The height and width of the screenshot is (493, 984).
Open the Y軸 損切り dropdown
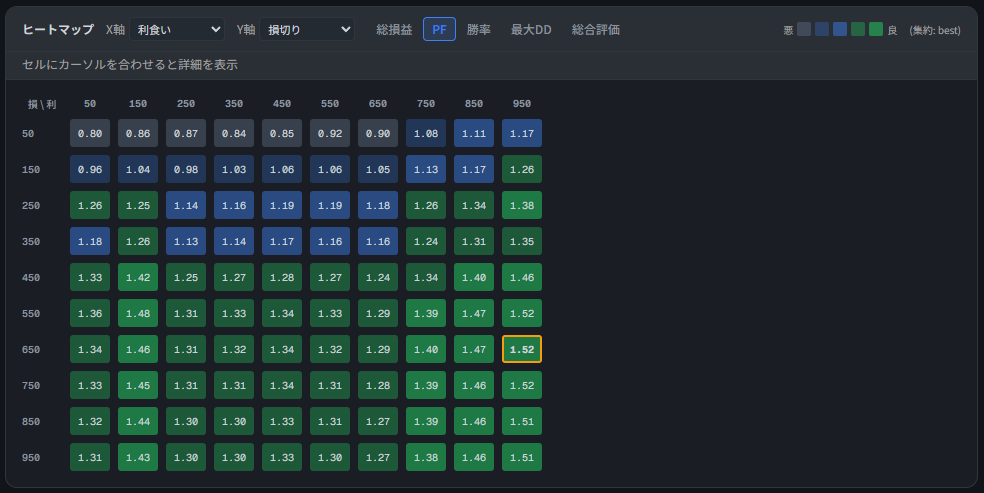coord(307,29)
